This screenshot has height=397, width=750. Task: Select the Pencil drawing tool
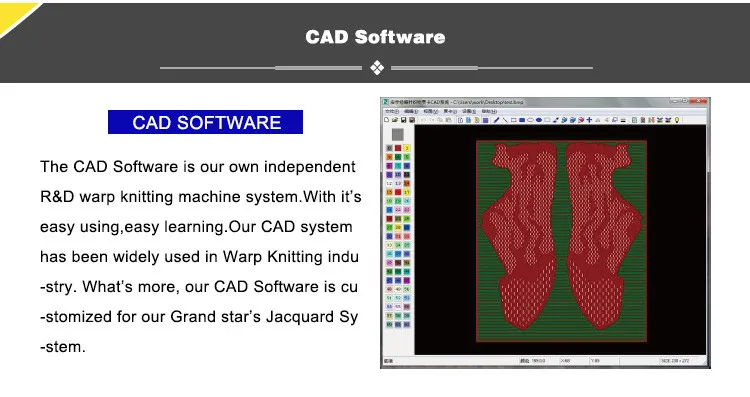point(496,120)
